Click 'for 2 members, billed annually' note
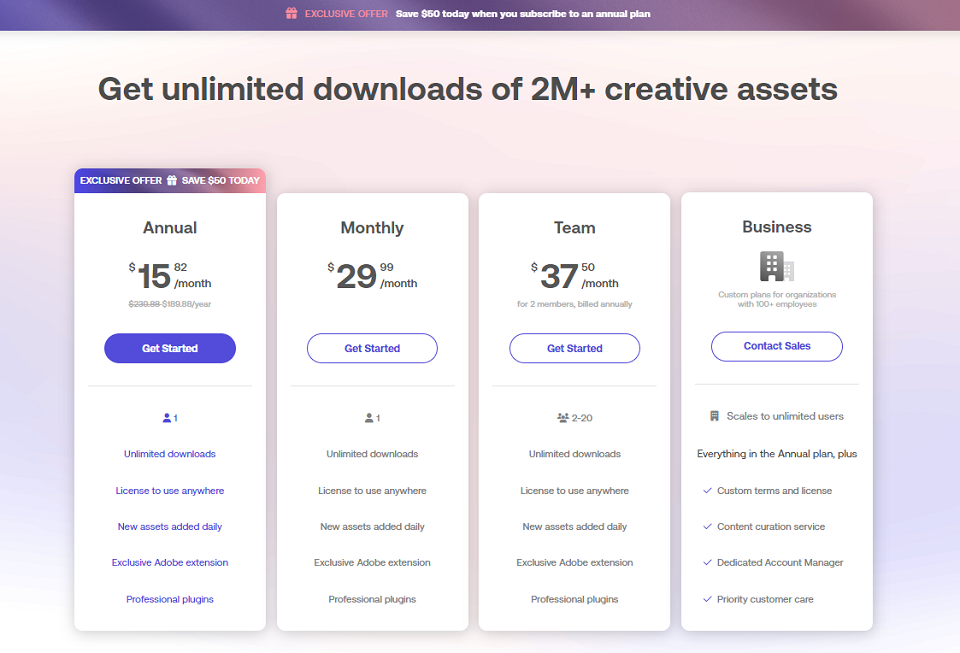Viewport: 960px width, 653px height. pos(575,304)
